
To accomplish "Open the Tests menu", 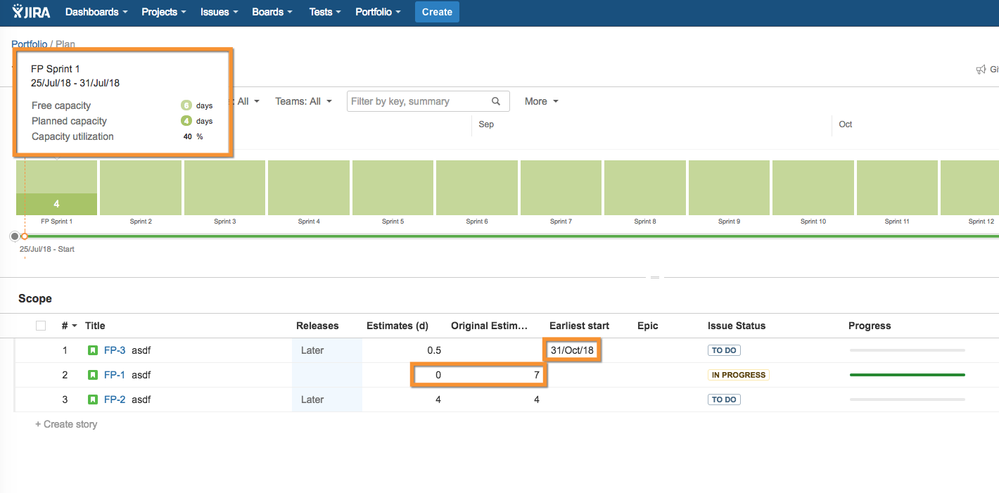I will tap(325, 11).
